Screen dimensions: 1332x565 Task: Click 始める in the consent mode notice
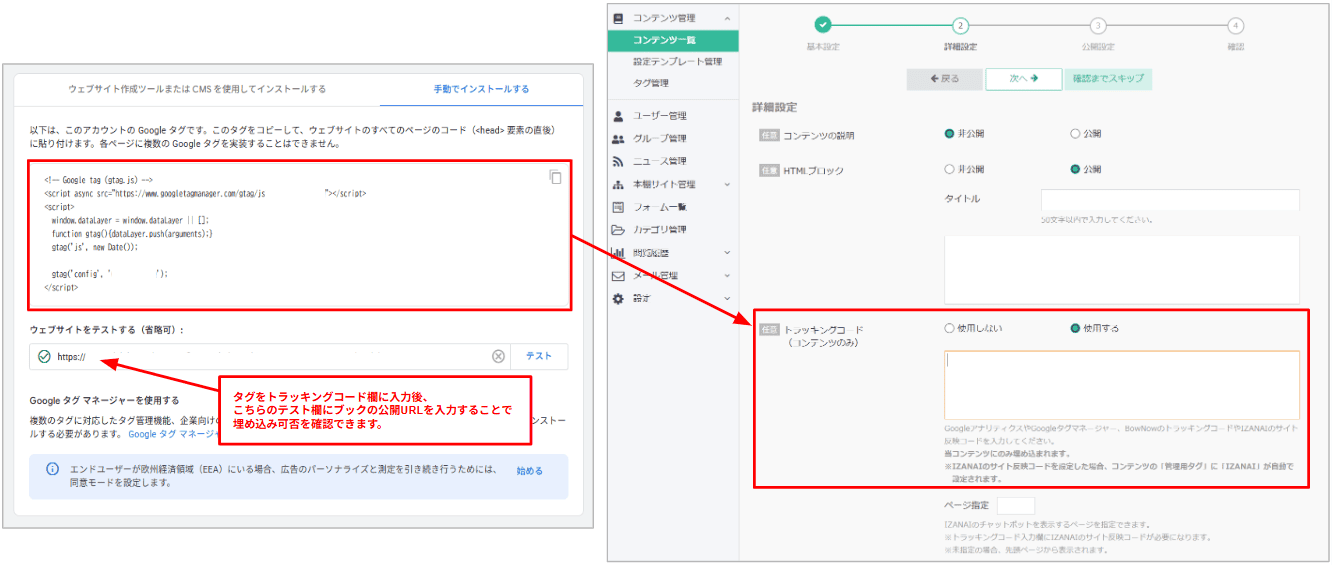[530, 470]
